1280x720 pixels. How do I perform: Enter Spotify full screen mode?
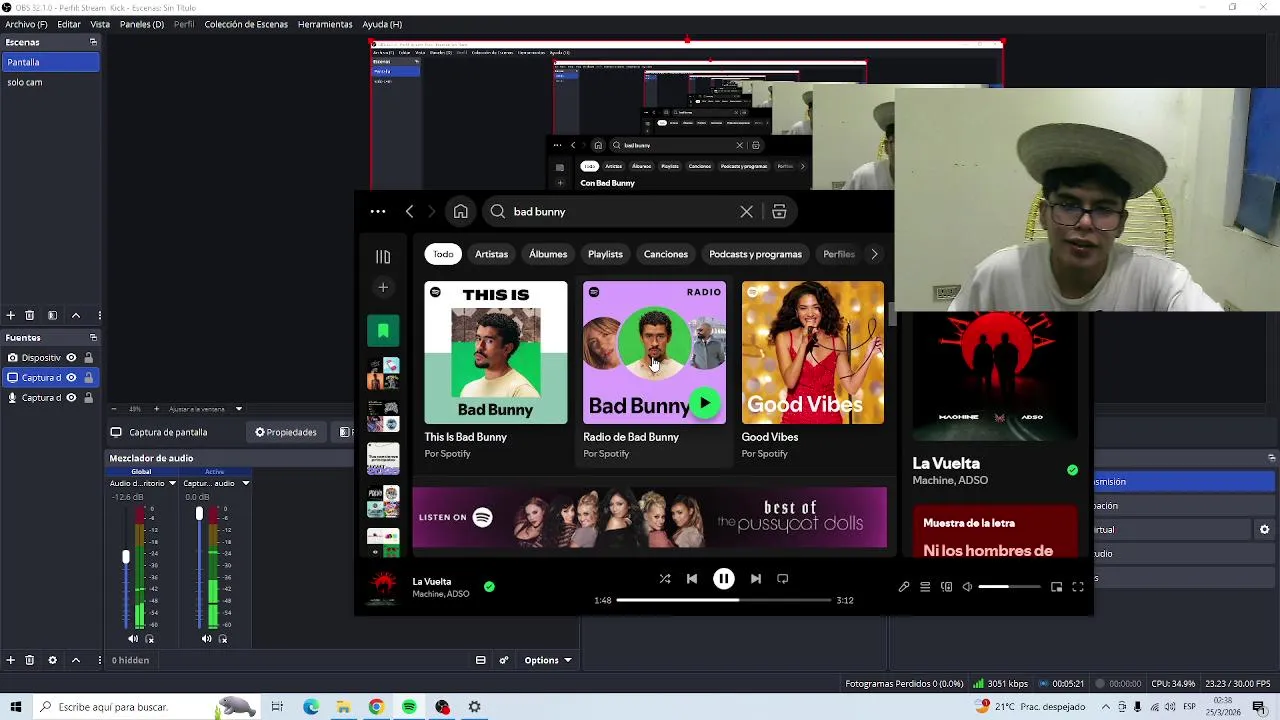pyautogui.click(x=1078, y=587)
